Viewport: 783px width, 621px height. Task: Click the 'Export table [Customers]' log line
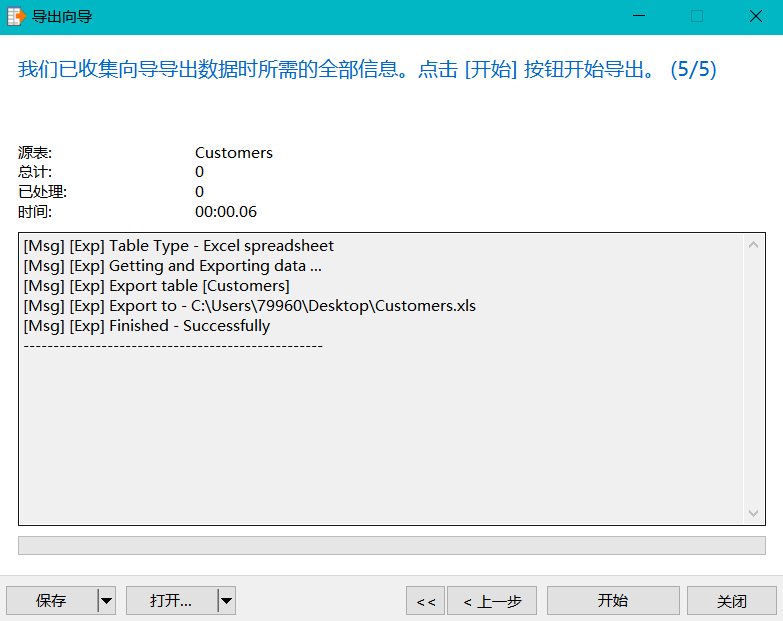tap(157, 286)
